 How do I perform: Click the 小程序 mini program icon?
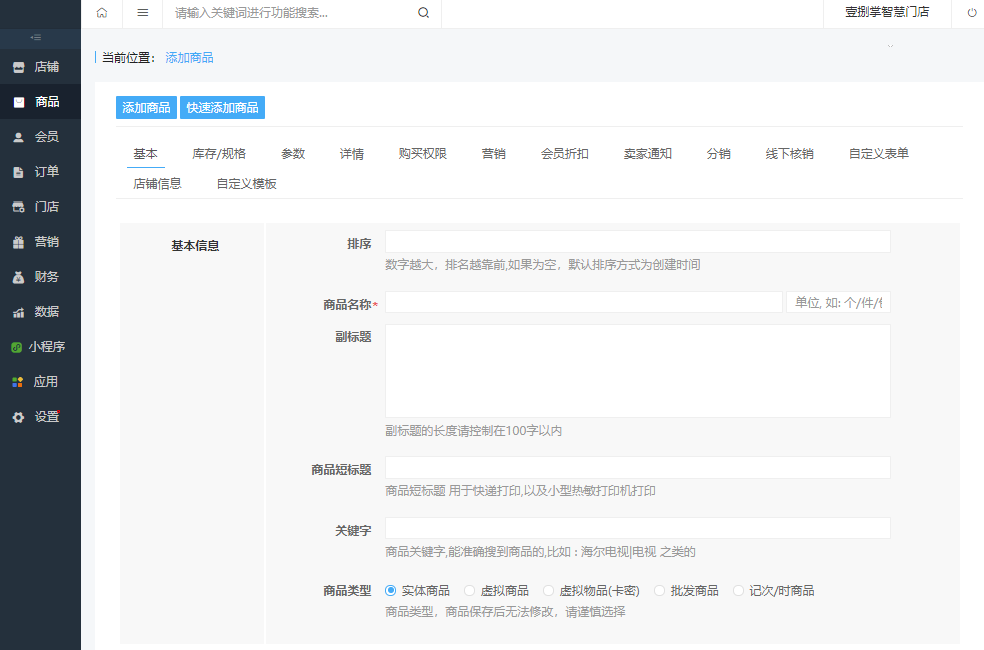coord(16,347)
